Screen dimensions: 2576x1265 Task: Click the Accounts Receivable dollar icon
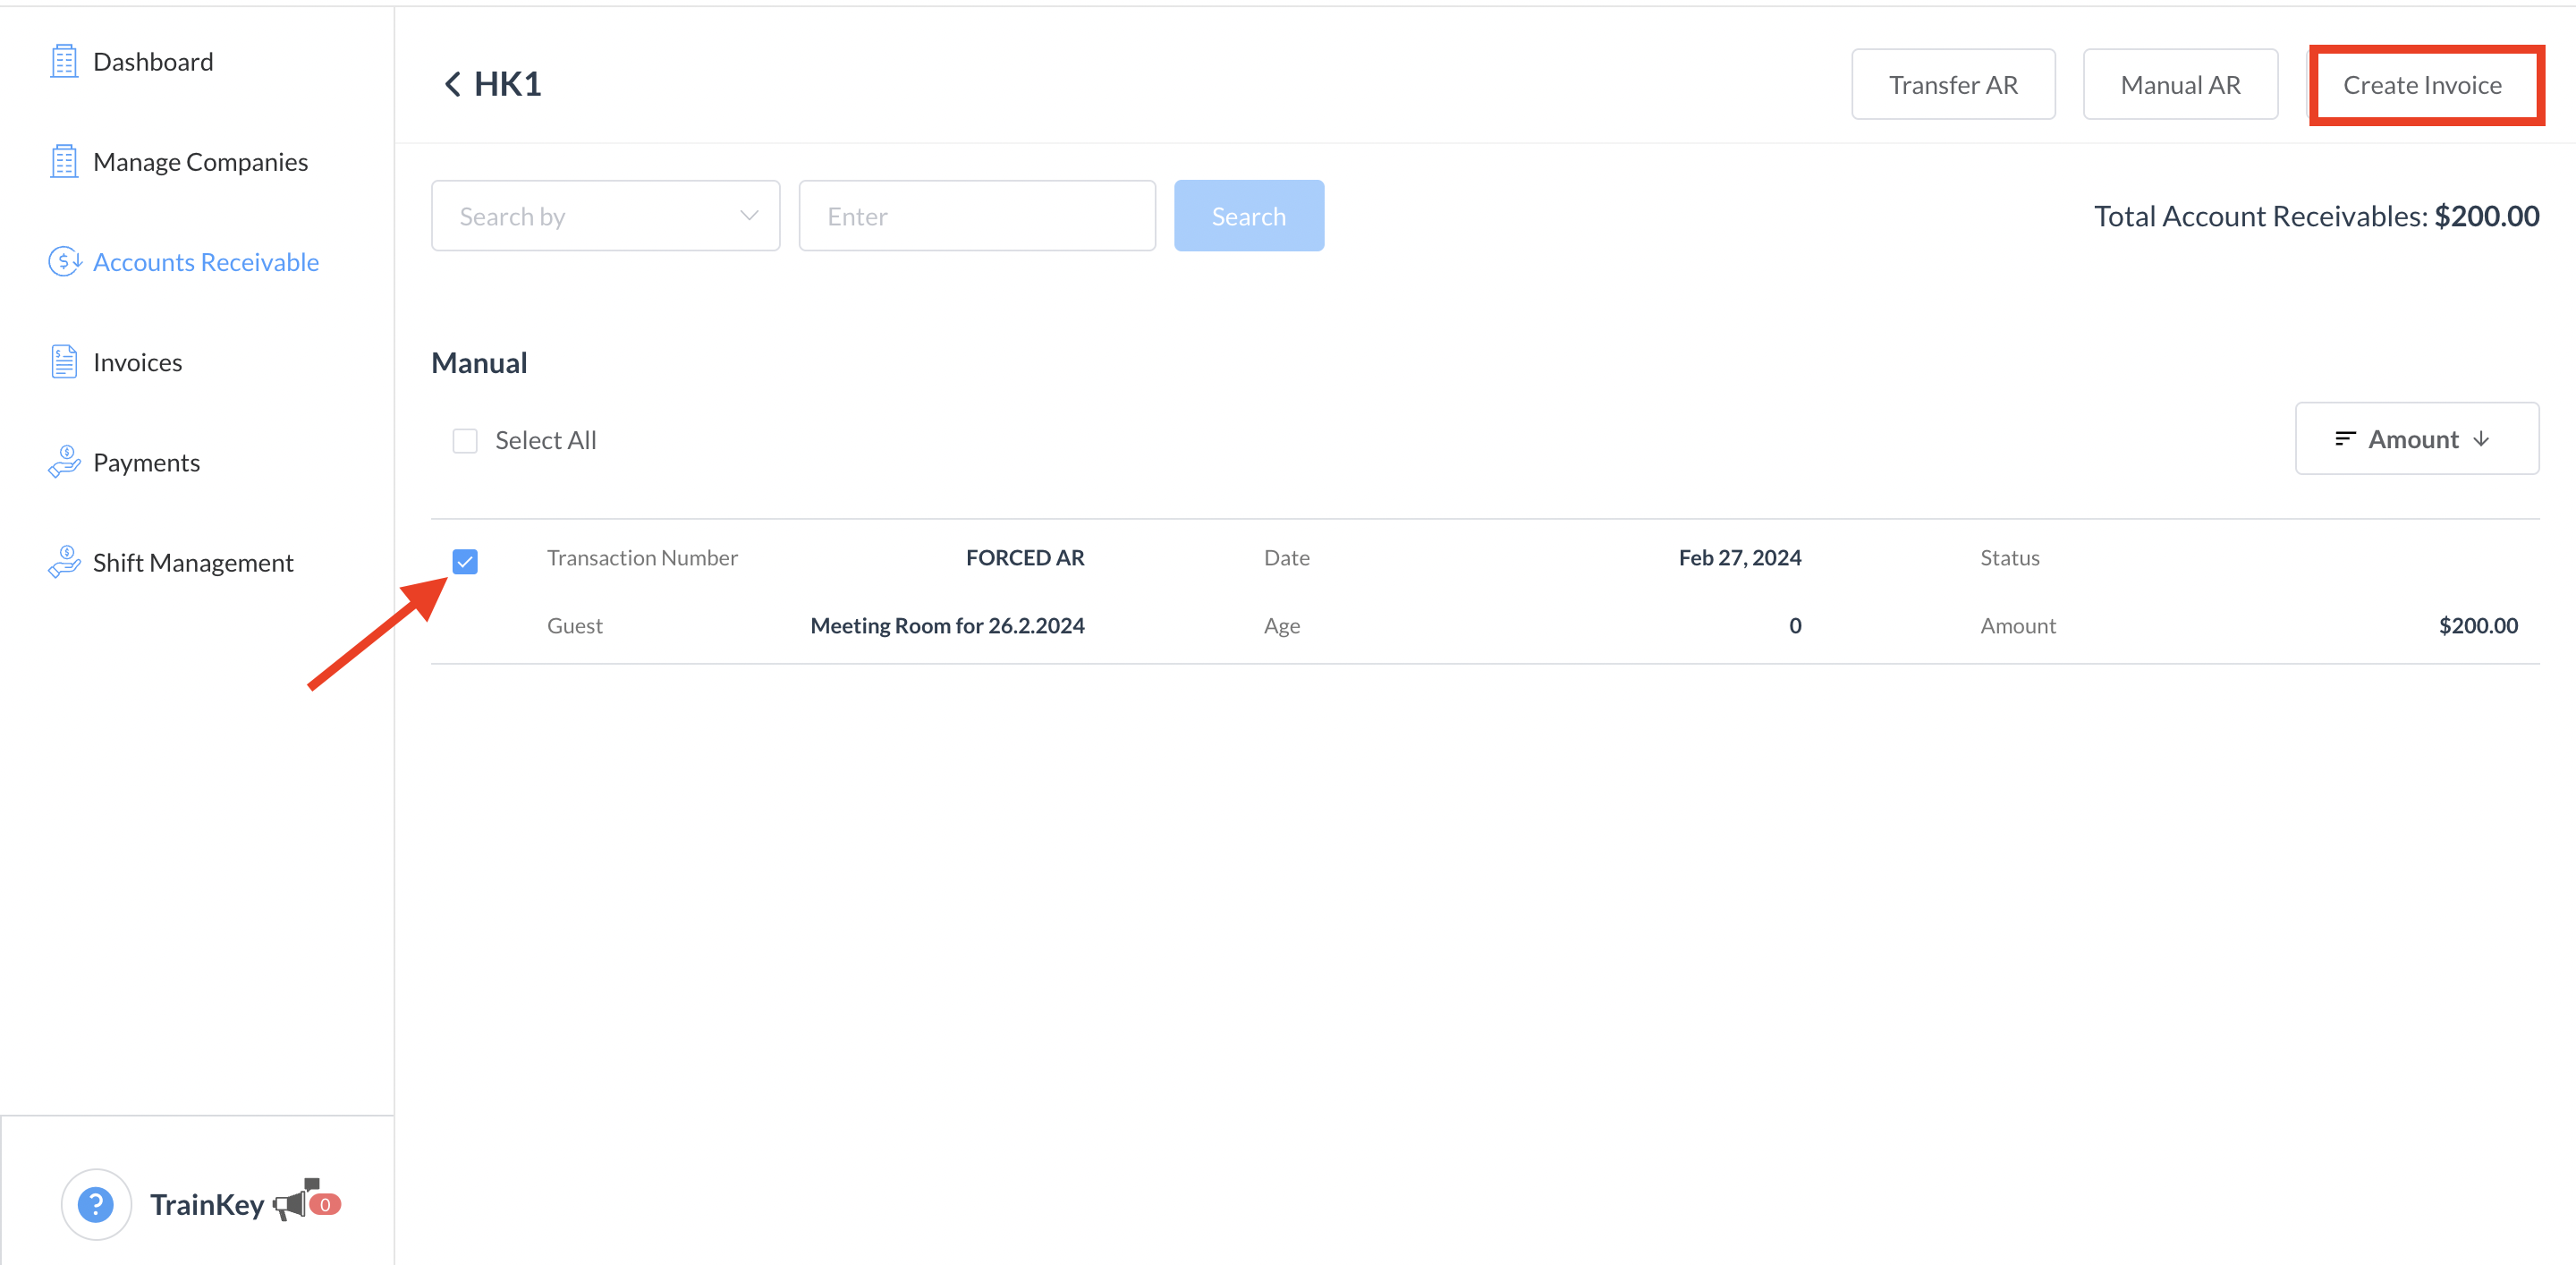coord(64,262)
